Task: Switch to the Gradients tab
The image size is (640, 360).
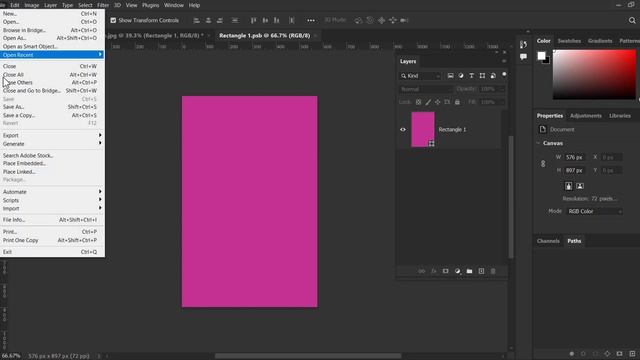Action: pos(600,41)
